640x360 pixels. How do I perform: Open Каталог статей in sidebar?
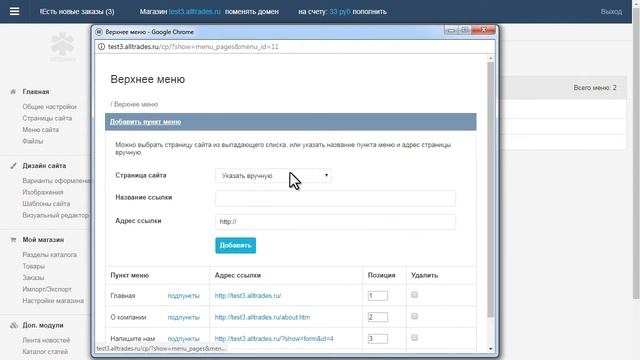(45, 351)
